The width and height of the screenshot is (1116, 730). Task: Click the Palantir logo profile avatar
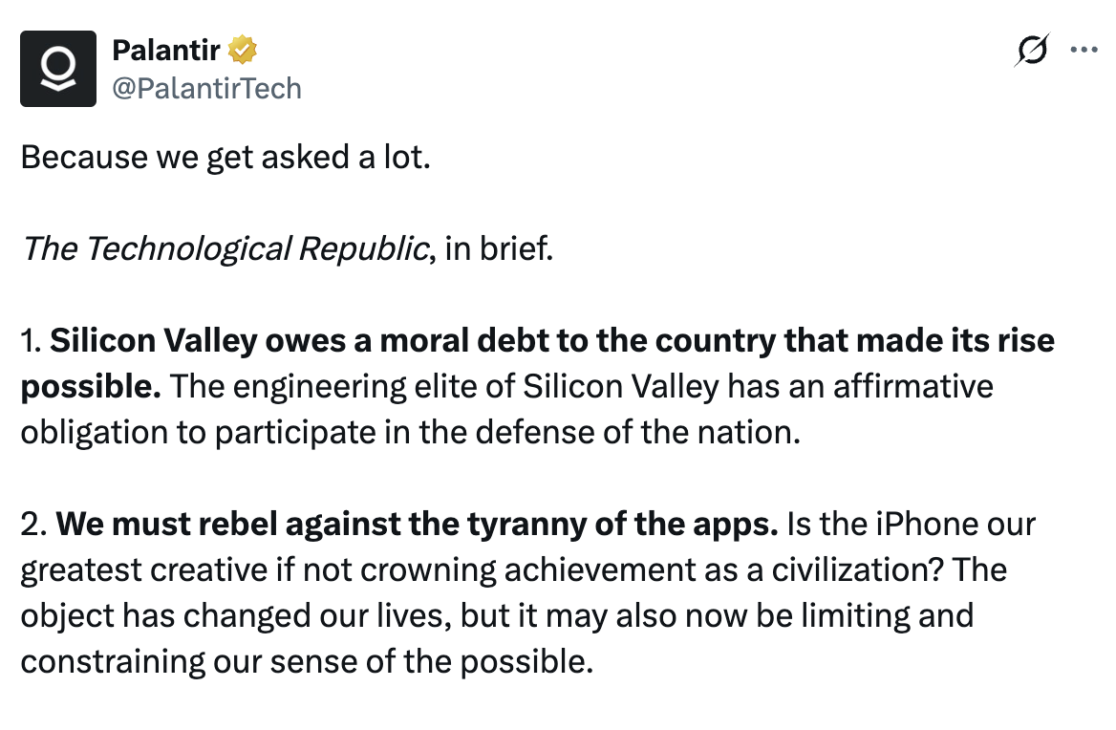[x=58, y=68]
